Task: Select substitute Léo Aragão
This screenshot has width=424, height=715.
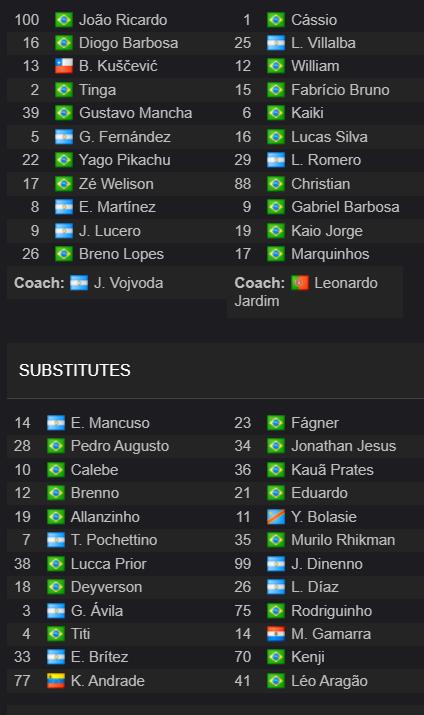Action: pyautogui.click(x=329, y=681)
